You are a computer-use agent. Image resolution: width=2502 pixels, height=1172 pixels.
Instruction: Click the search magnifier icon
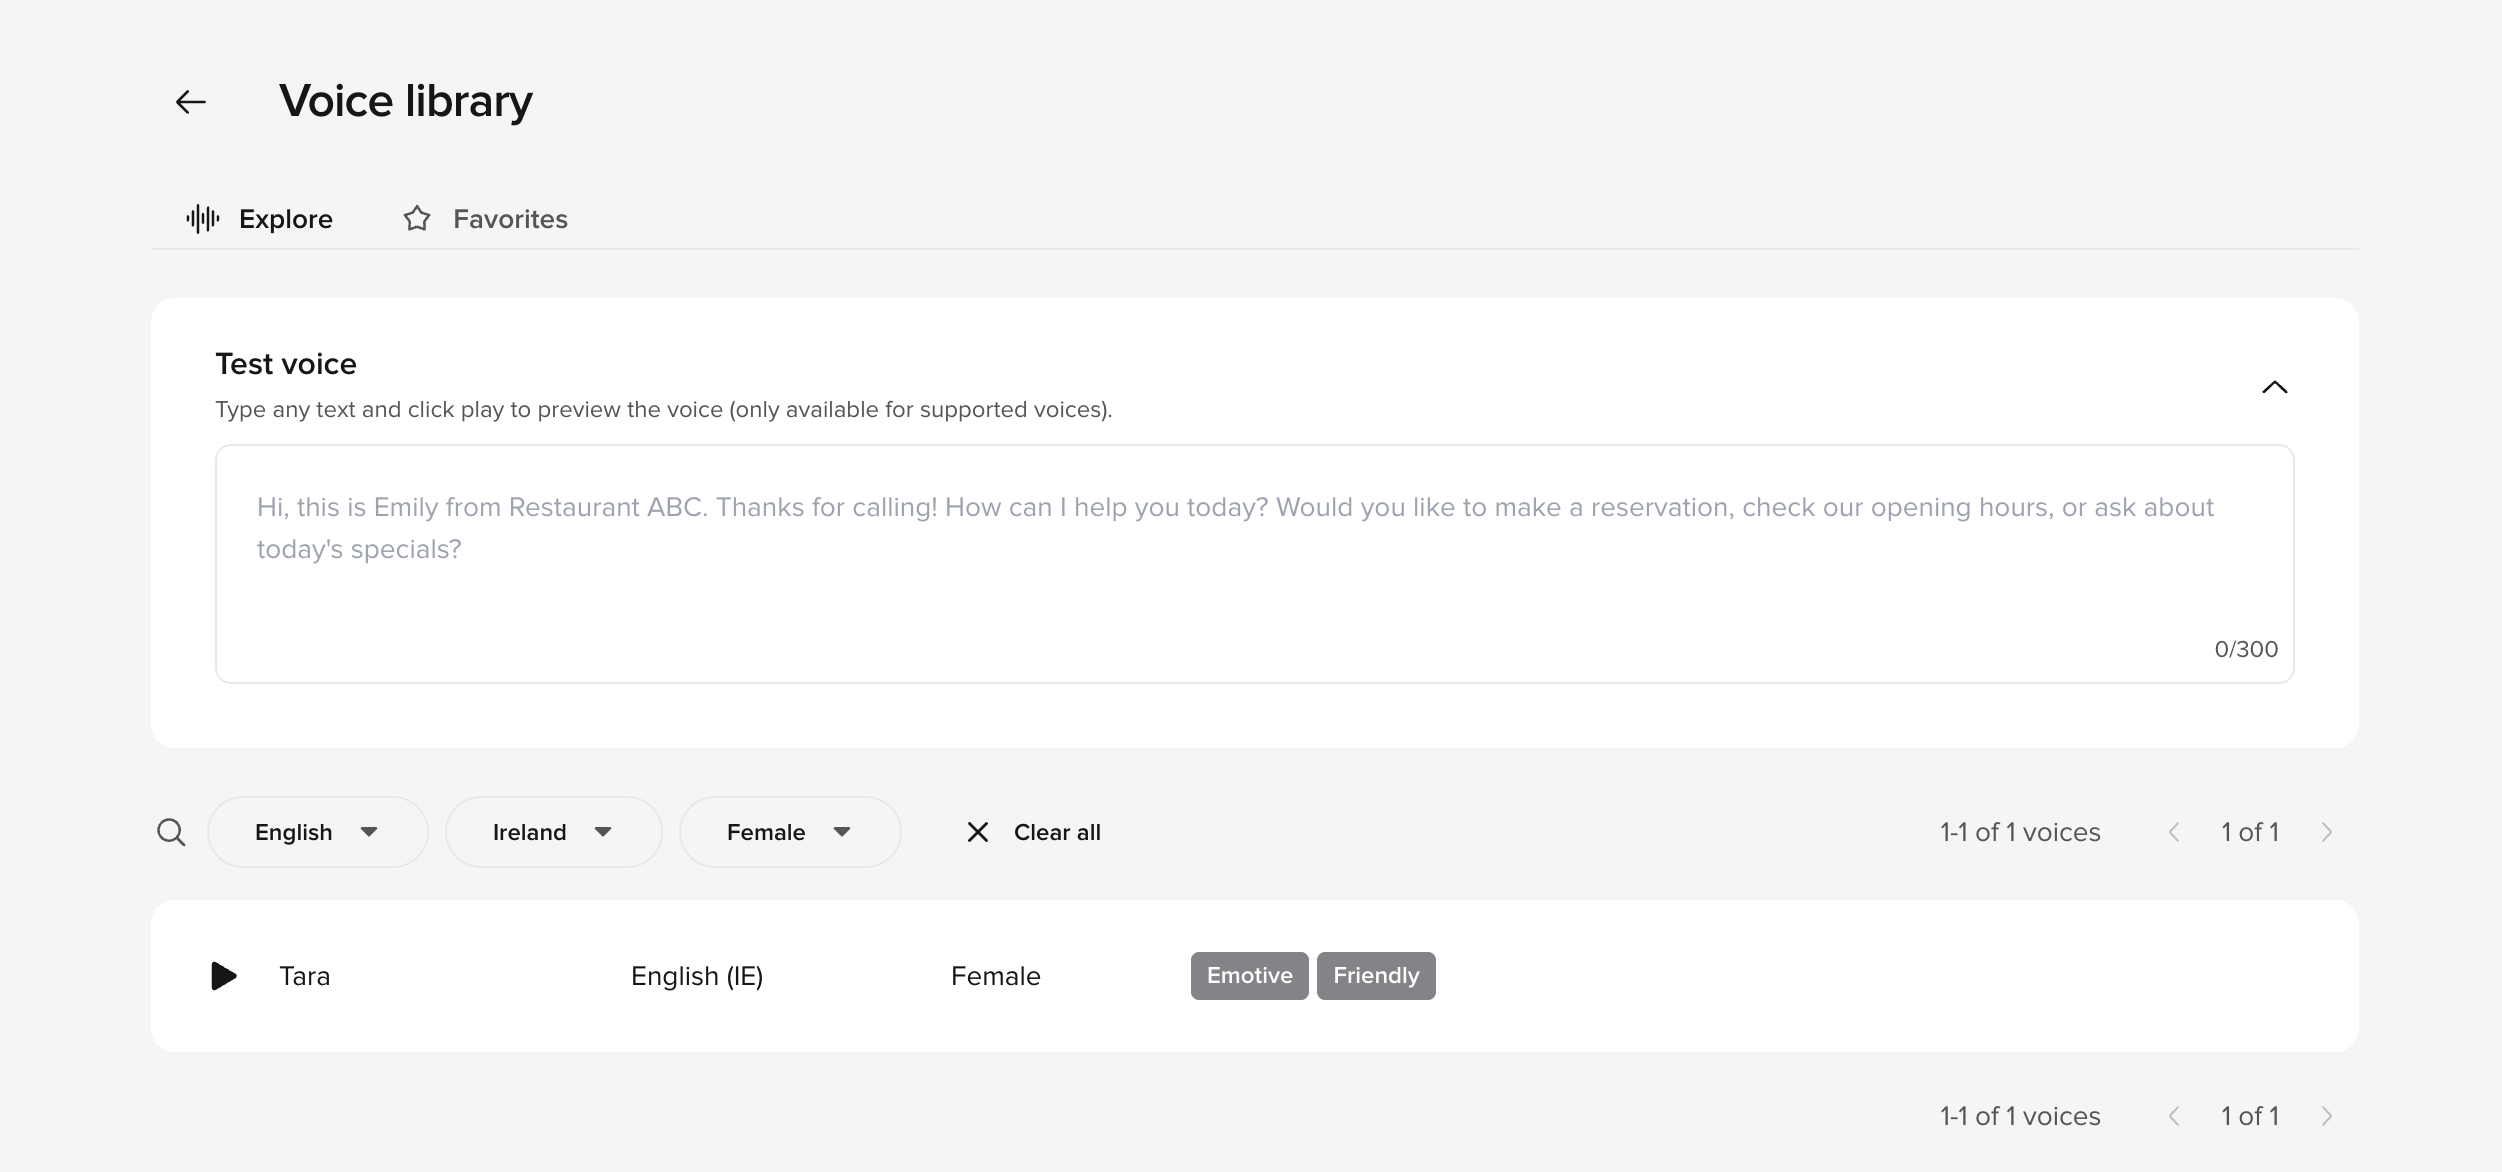[x=171, y=832]
